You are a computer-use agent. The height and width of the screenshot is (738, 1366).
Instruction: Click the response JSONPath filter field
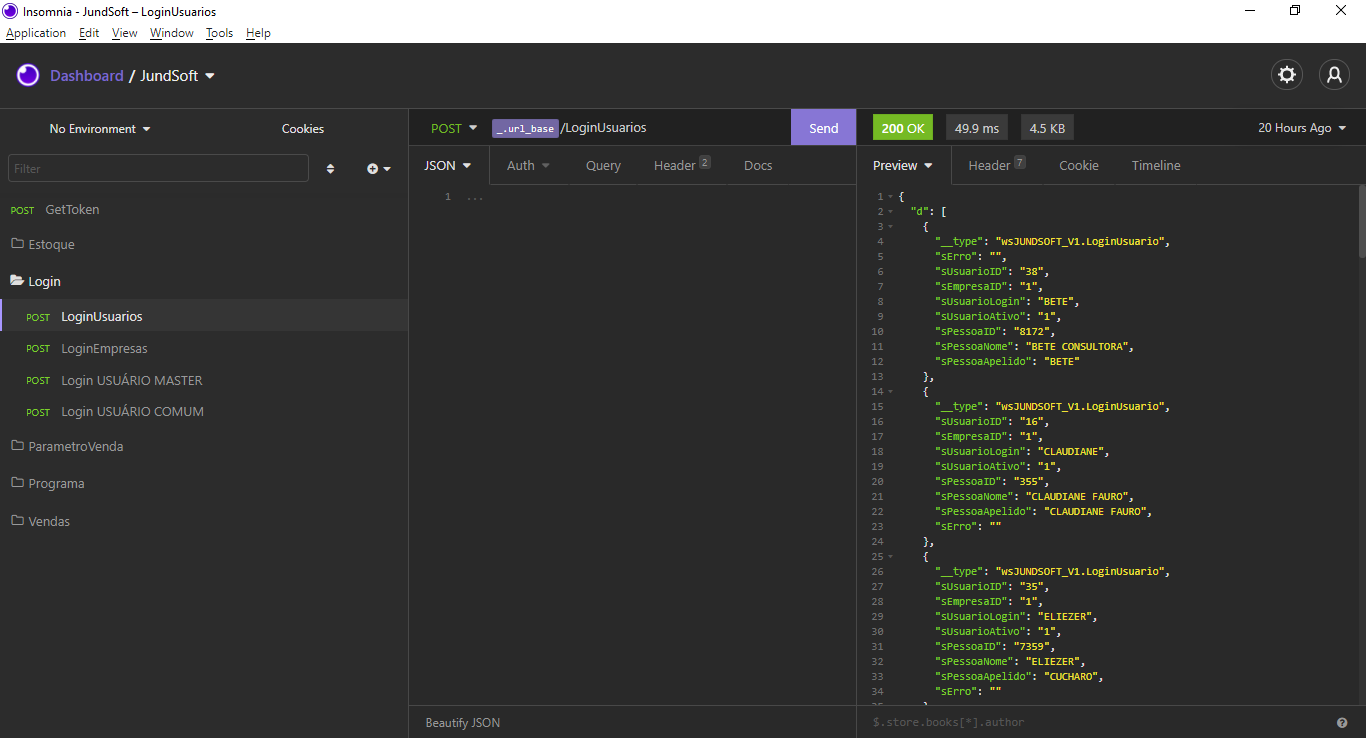pyautogui.click(x=1095, y=722)
